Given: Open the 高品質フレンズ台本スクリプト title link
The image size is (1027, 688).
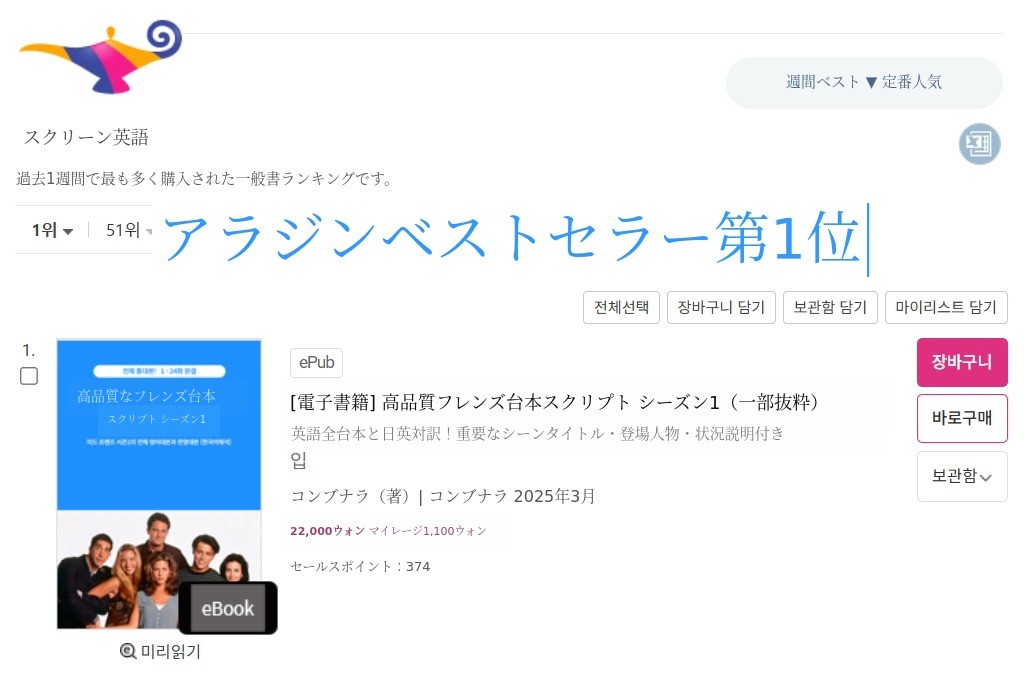Looking at the screenshot, I should click(555, 402).
